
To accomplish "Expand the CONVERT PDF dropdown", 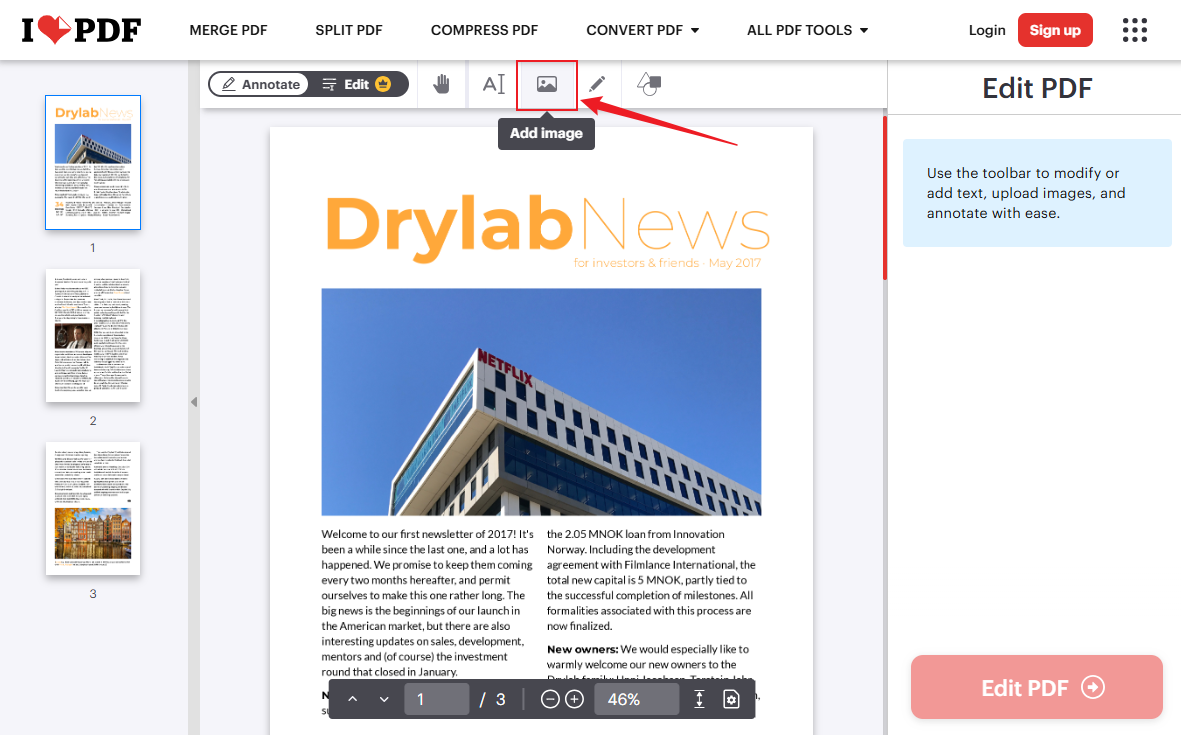I will 642,30.
